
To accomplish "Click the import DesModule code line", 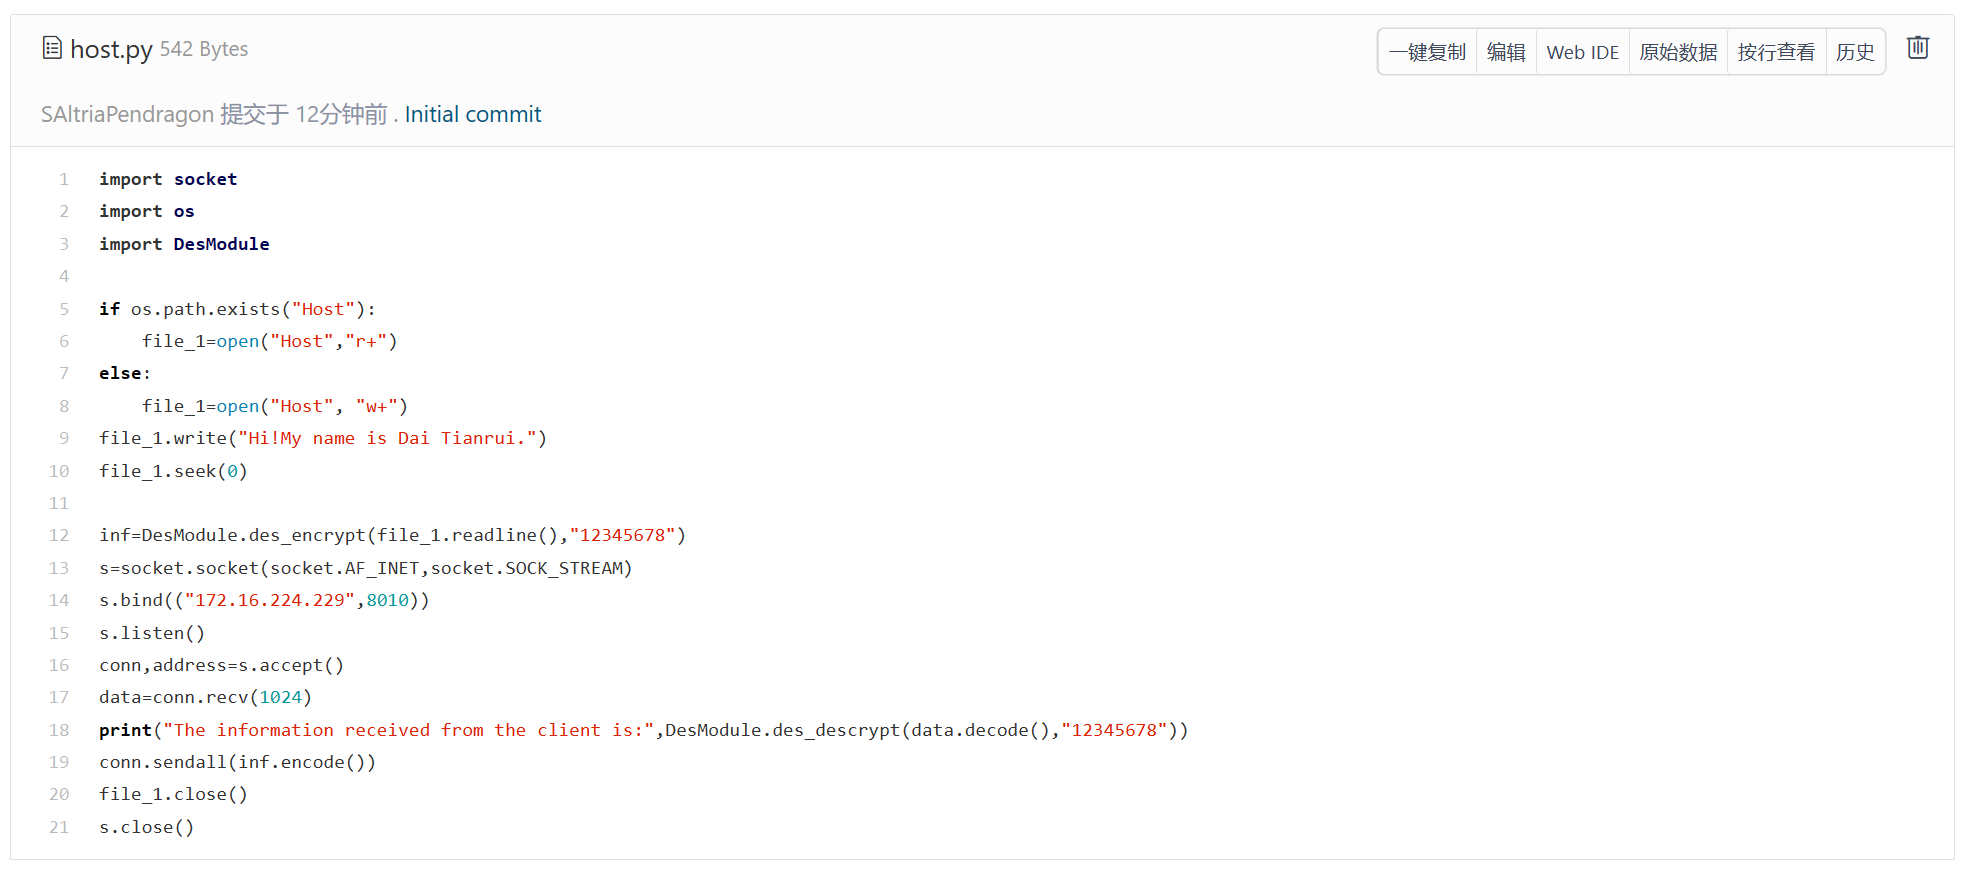I will pos(184,245).
